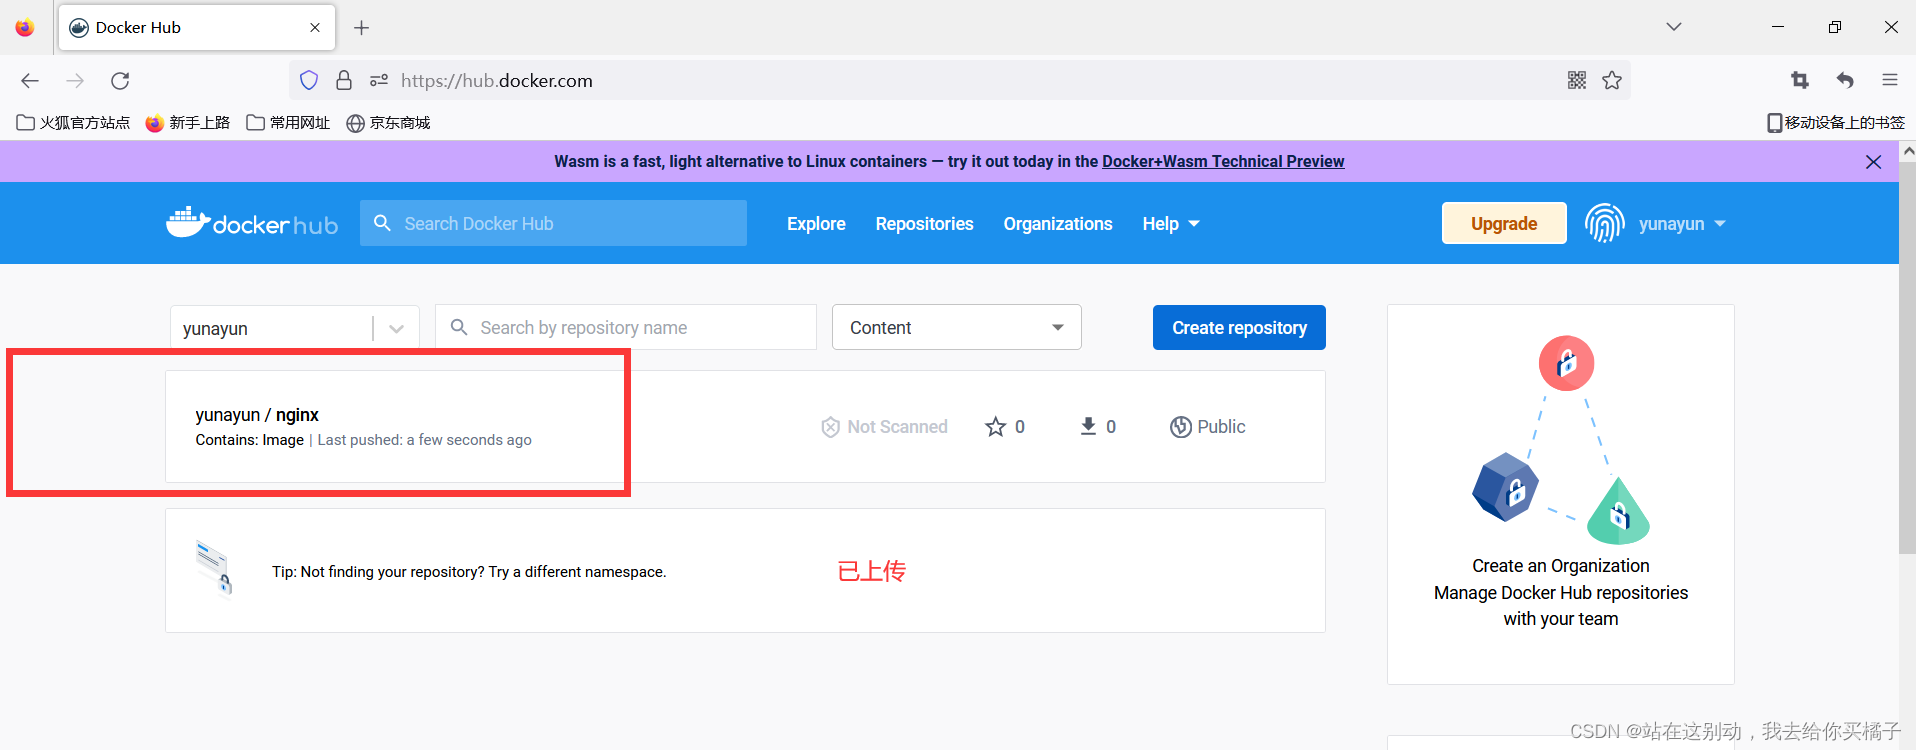Open Repositories page
The image size is (1916, 750).
tap(925, 224)
